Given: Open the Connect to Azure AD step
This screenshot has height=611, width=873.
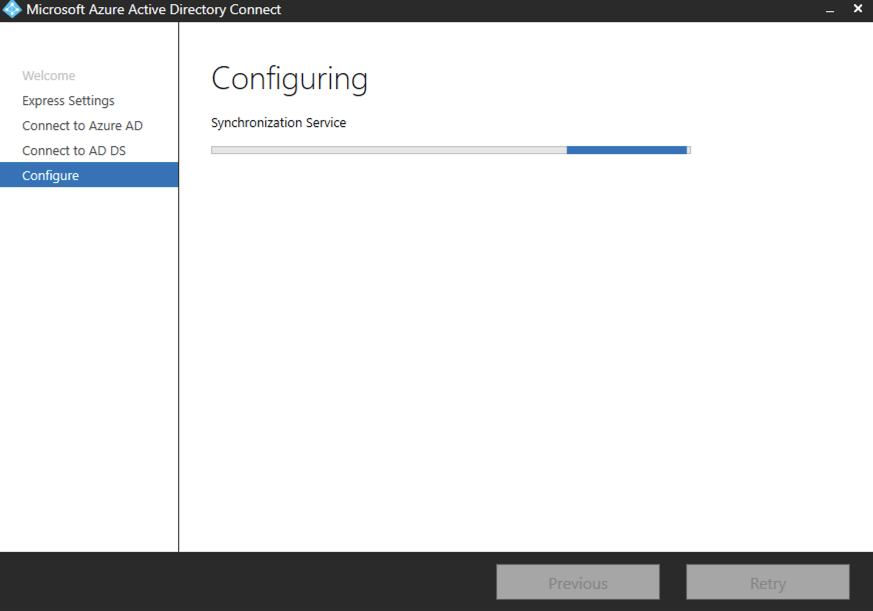Looking at the screenshot, I should point(82,126).
